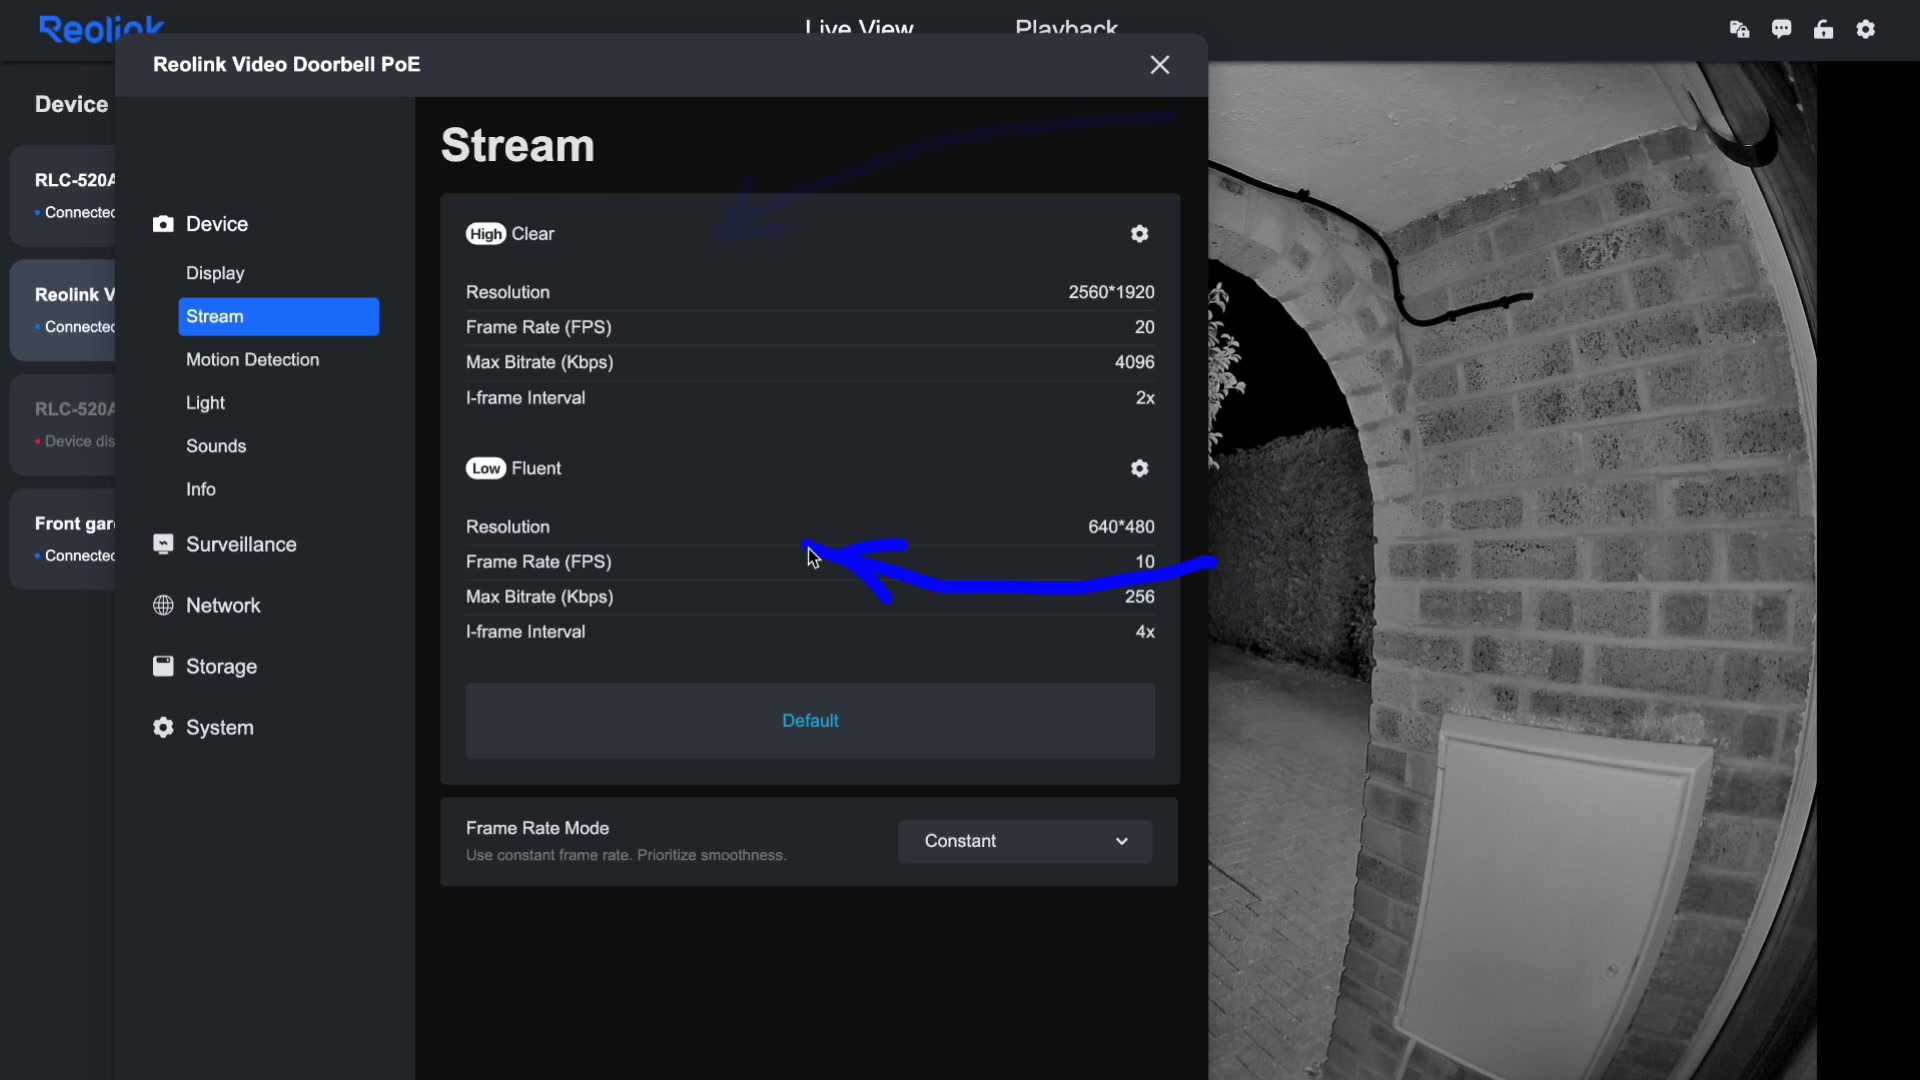Viewport: 1920px width, 1080px height.
Task: Click the System gear icon in sidebar
Action: tap(163, 728)
